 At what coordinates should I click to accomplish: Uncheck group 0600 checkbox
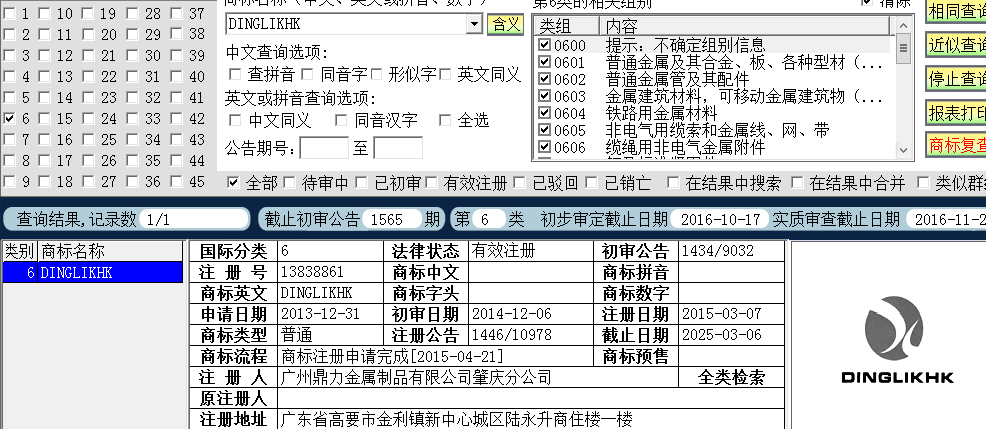coord(545,45)
